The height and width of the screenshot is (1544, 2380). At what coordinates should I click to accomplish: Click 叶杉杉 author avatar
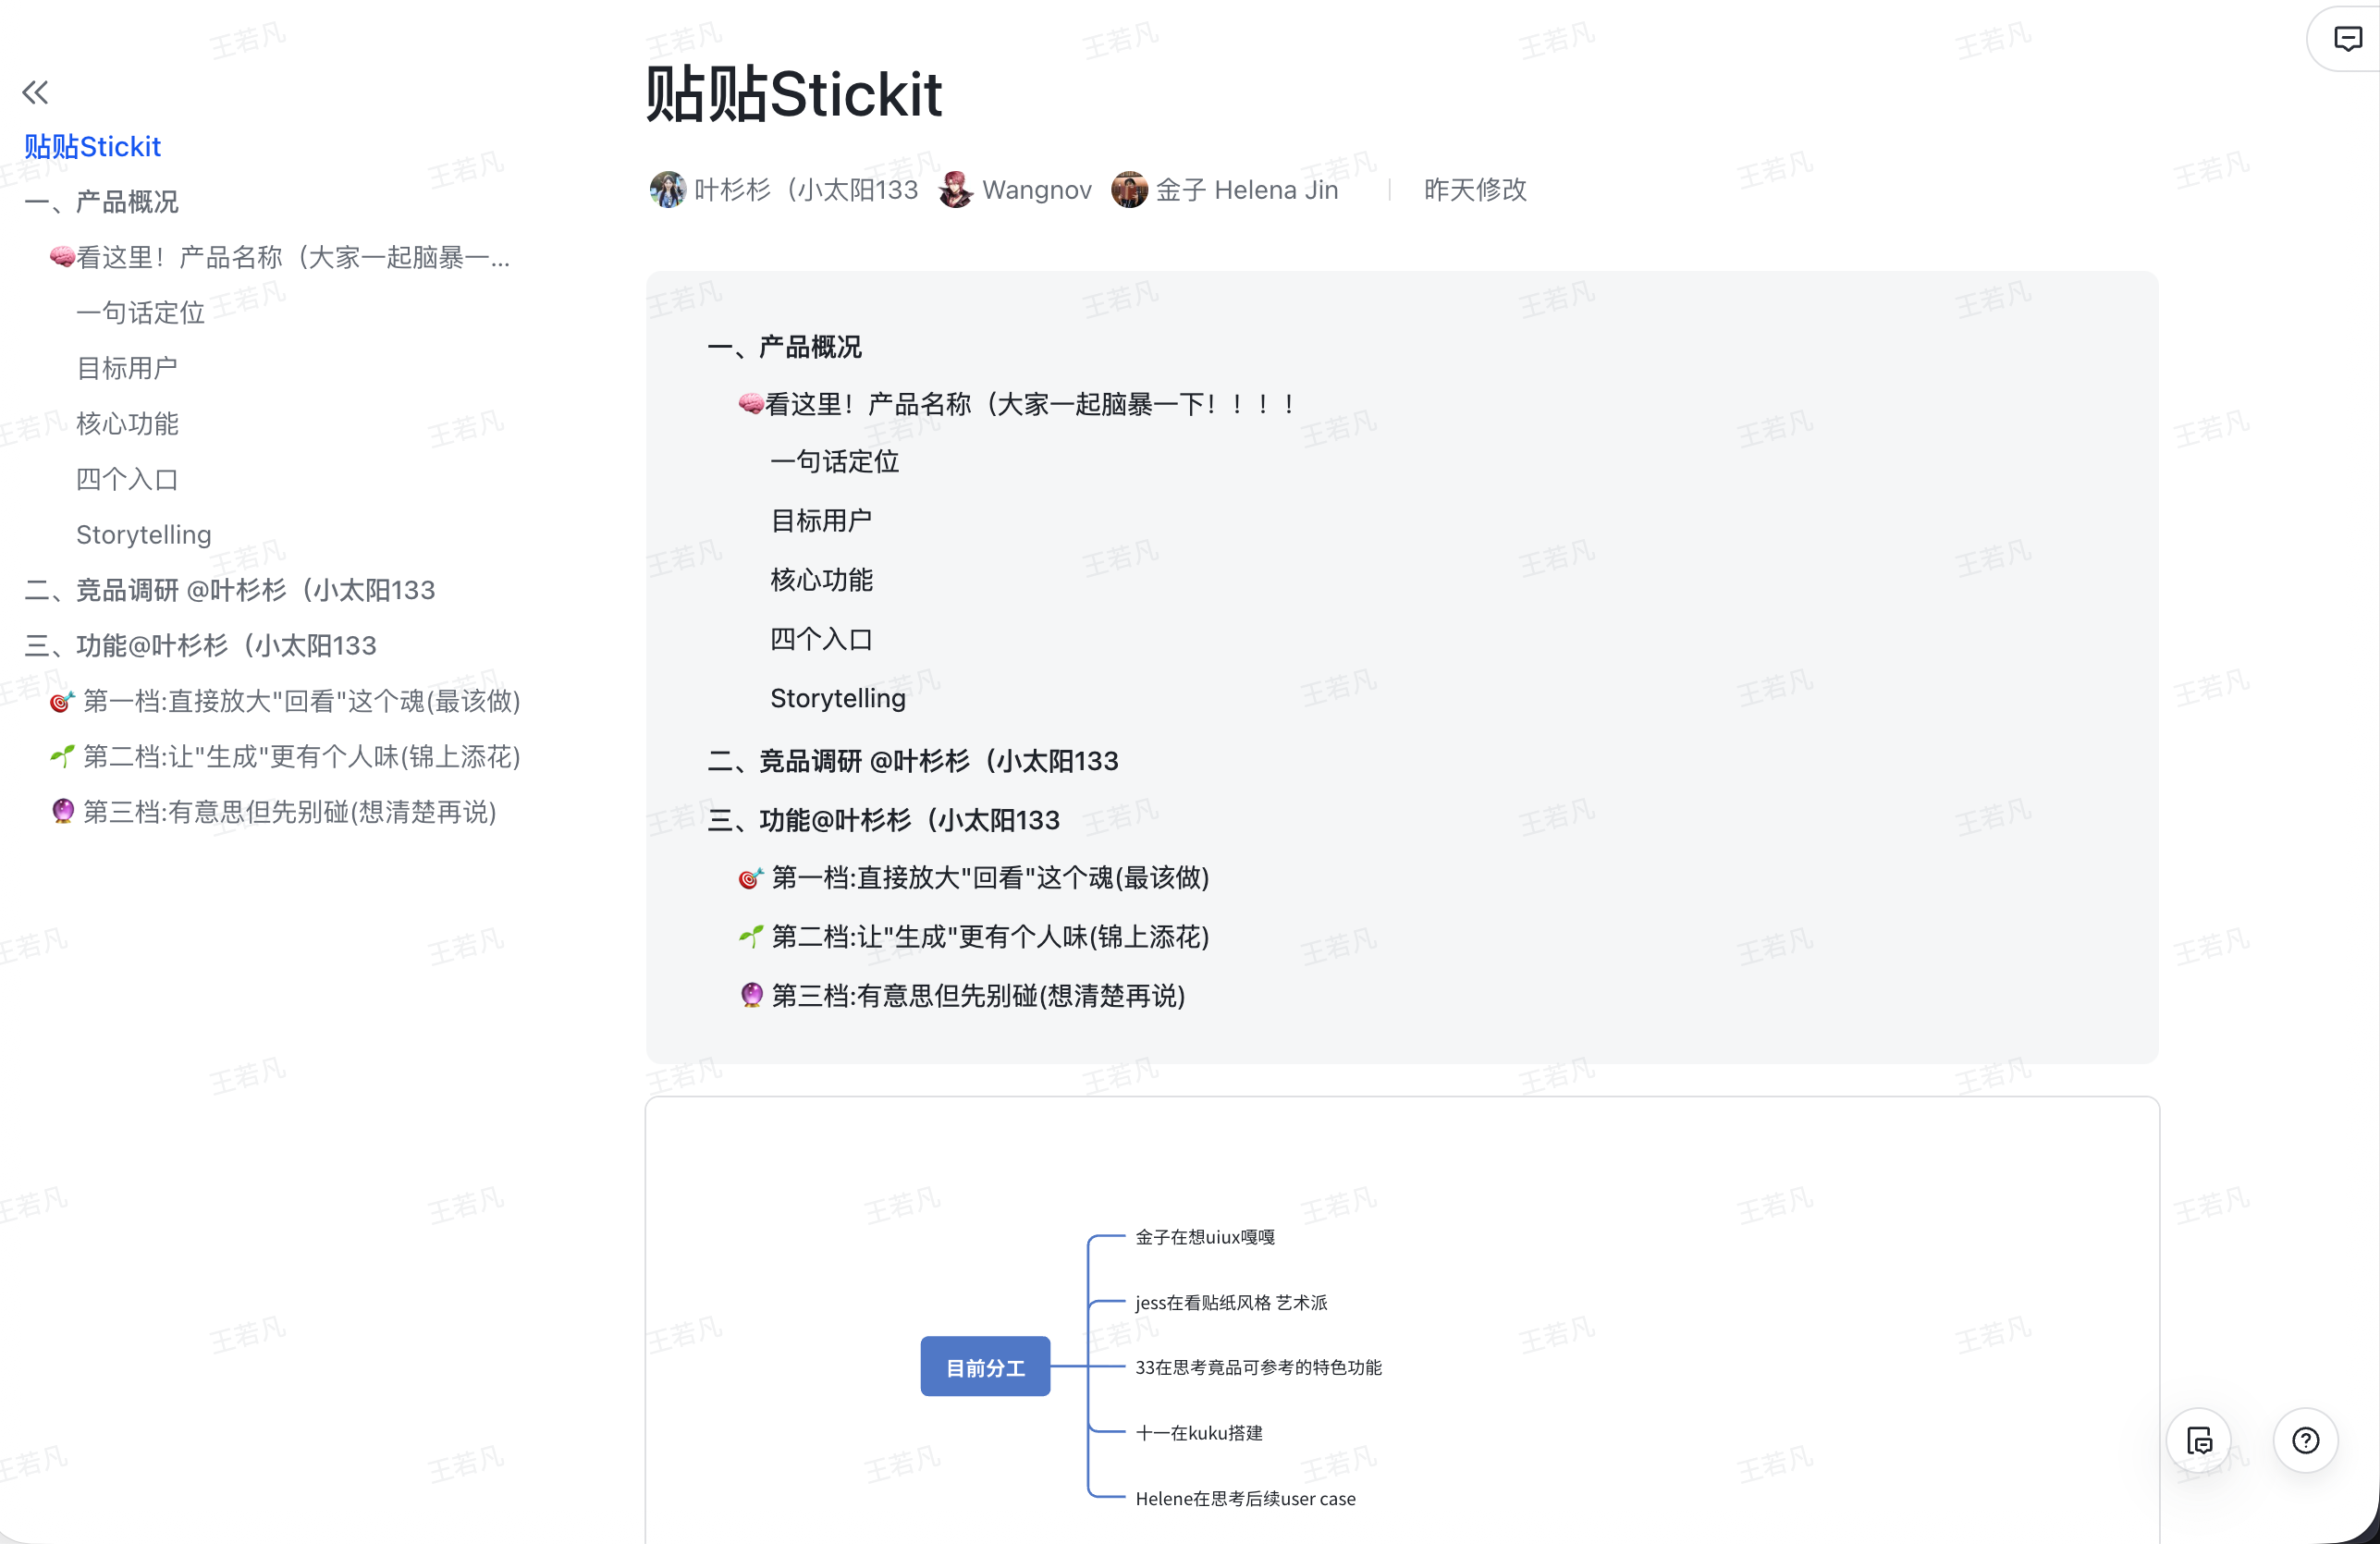pyautogui.click(x=667, y=189)
